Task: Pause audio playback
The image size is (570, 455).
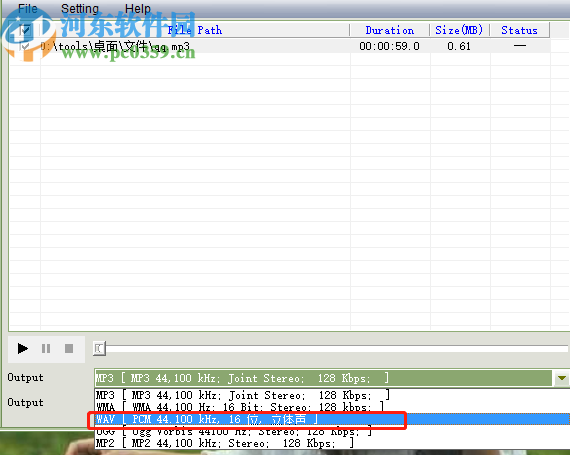Action: point(46,349)
